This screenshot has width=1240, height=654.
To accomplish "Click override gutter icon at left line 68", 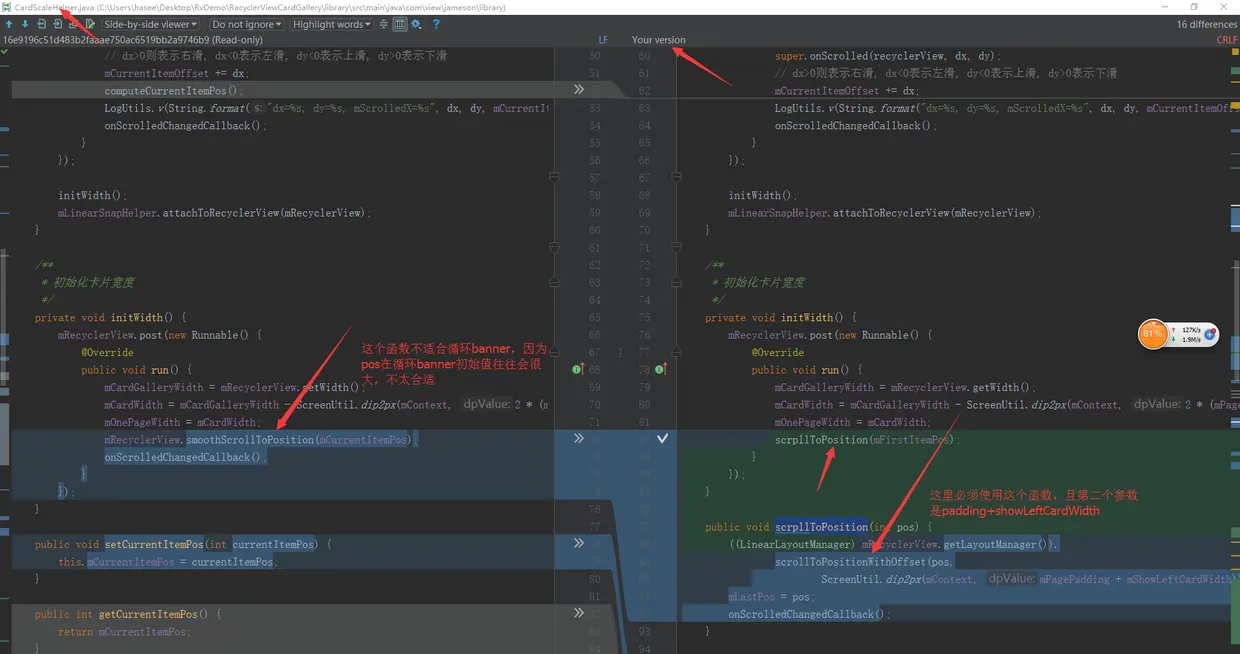I will [578, 369].
